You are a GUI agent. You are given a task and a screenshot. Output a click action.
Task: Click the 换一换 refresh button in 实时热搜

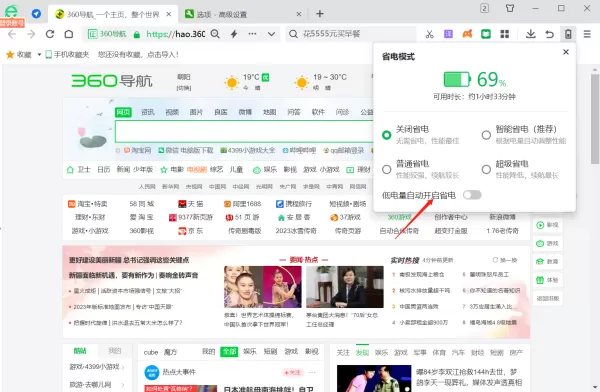tap(505, 260)
